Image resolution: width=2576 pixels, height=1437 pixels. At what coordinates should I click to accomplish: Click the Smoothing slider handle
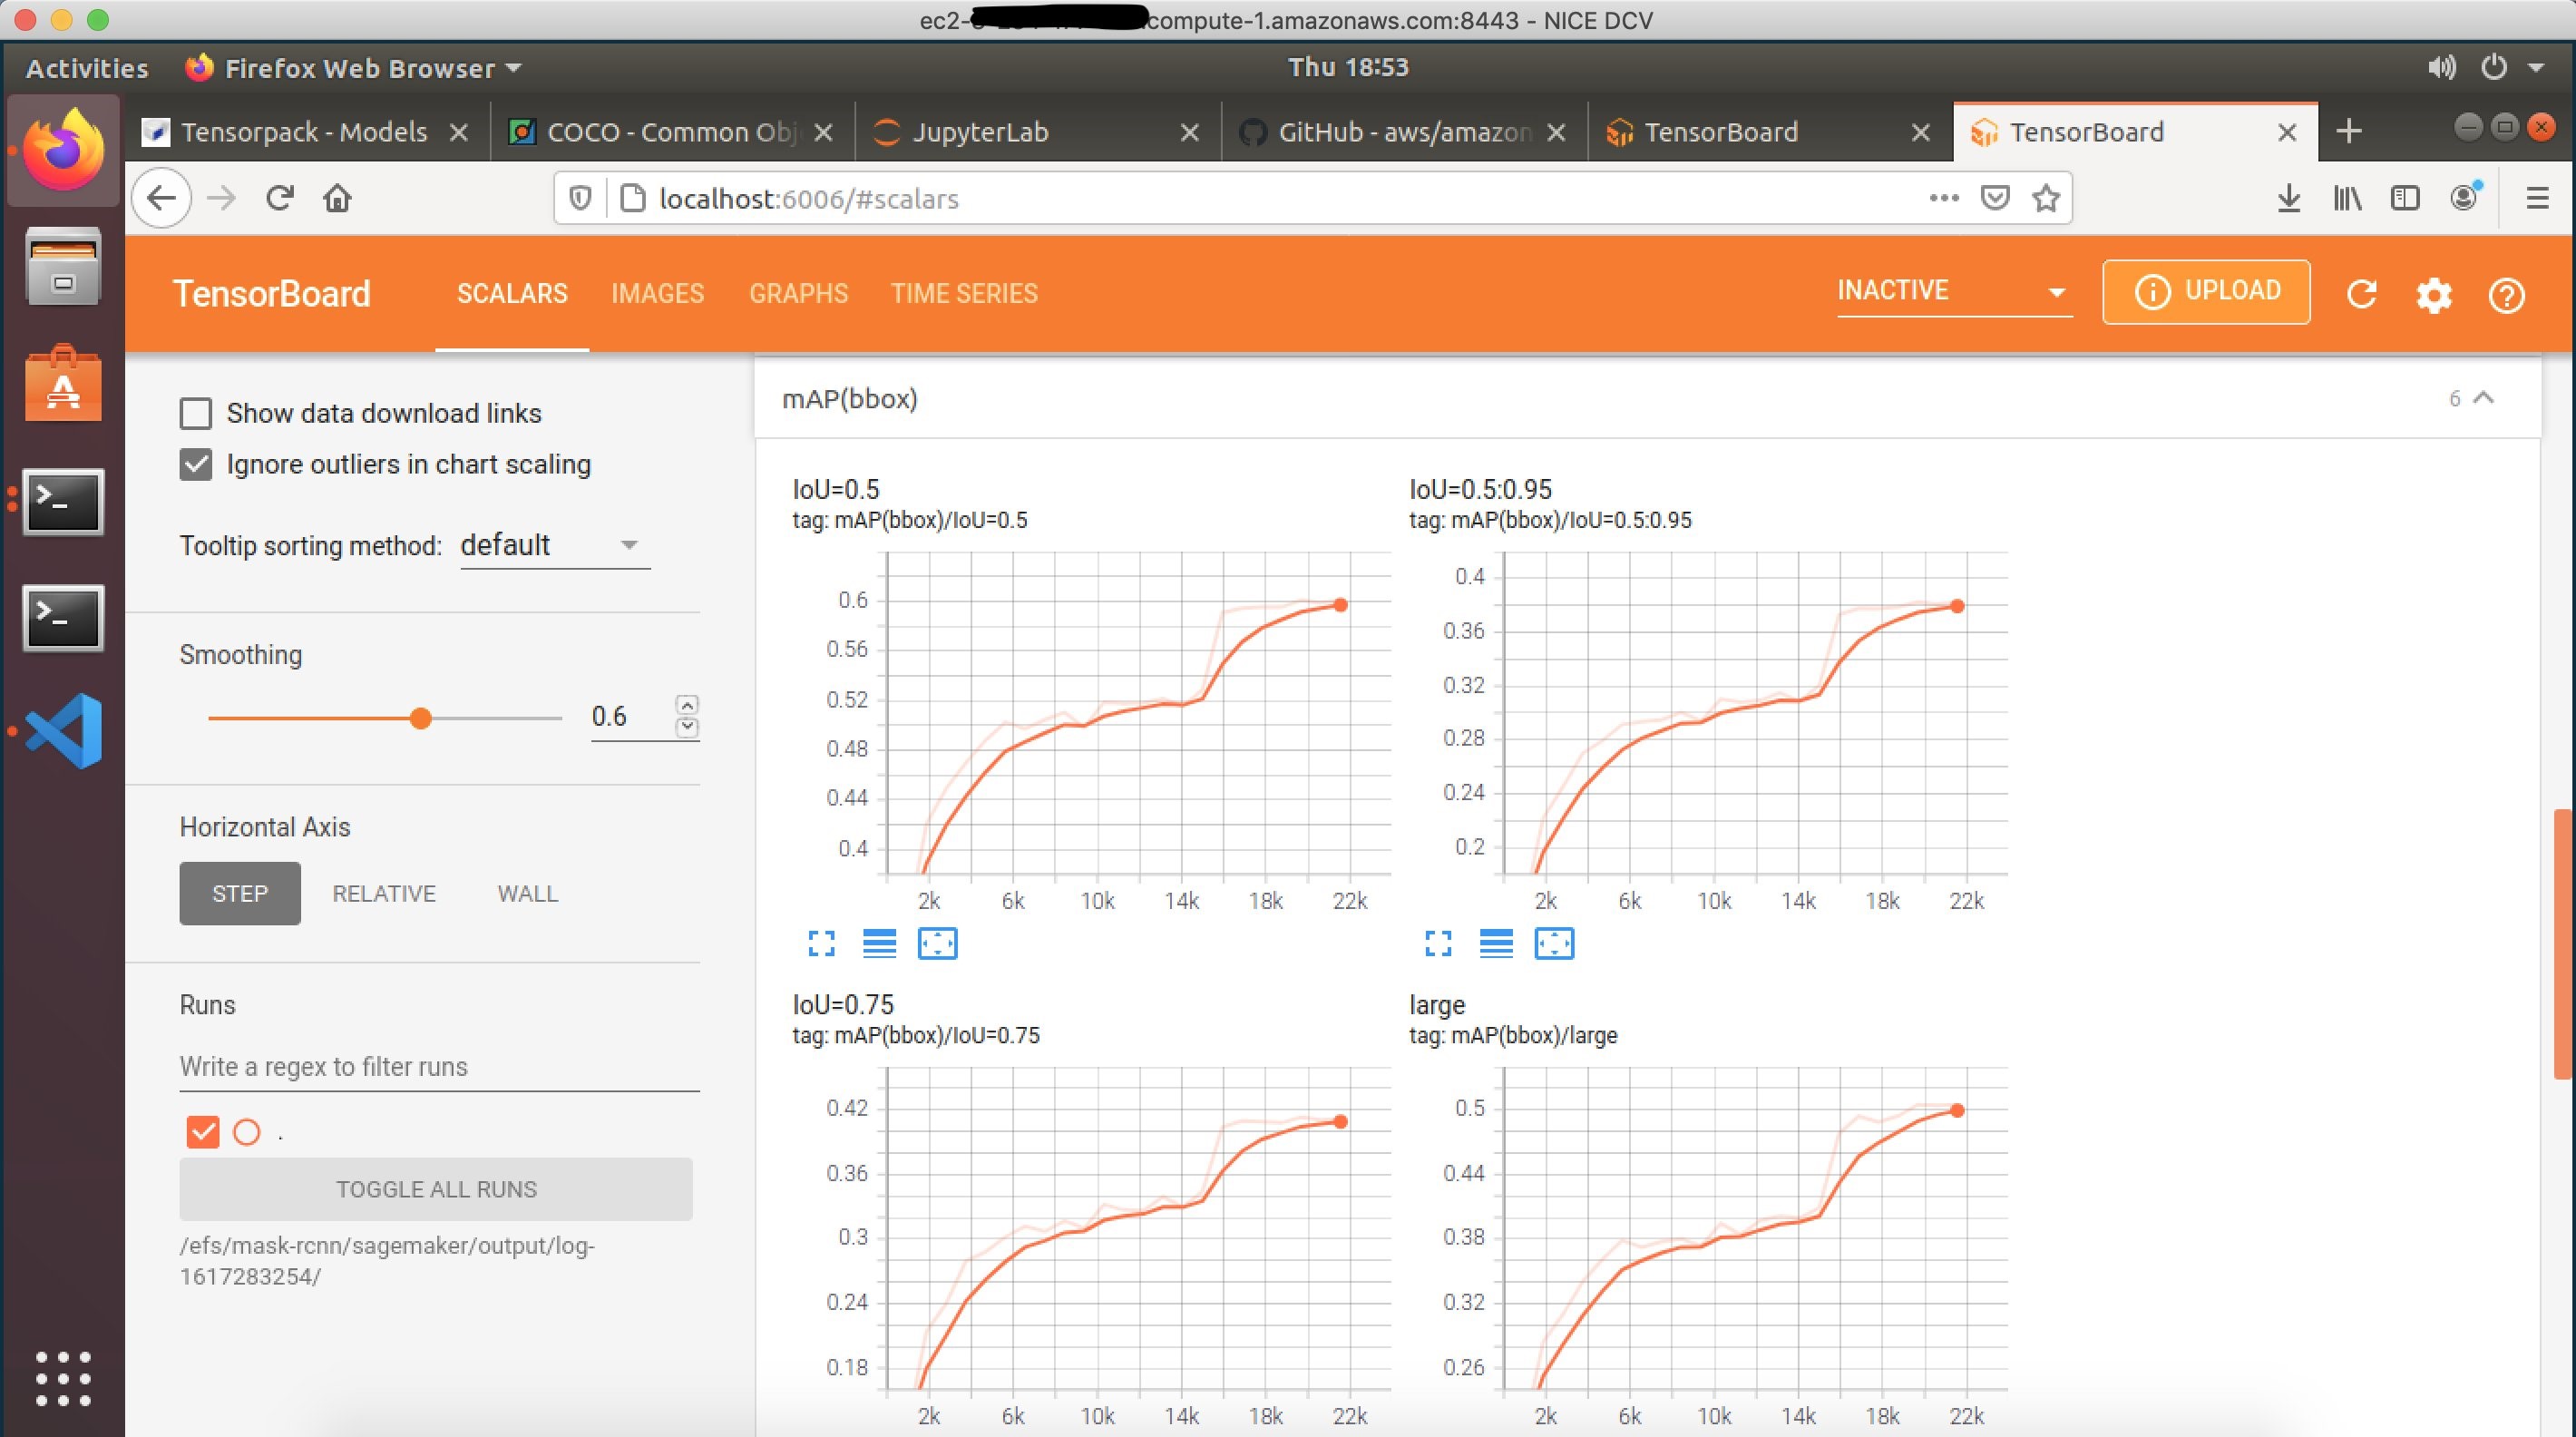[x=421, y=718]
